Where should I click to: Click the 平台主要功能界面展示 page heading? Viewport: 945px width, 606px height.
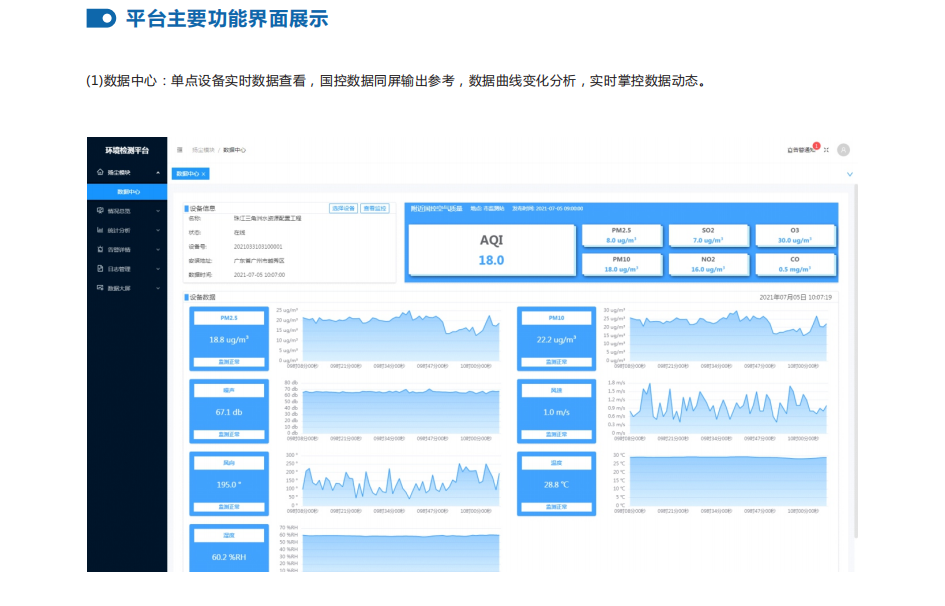pos(227,19)
